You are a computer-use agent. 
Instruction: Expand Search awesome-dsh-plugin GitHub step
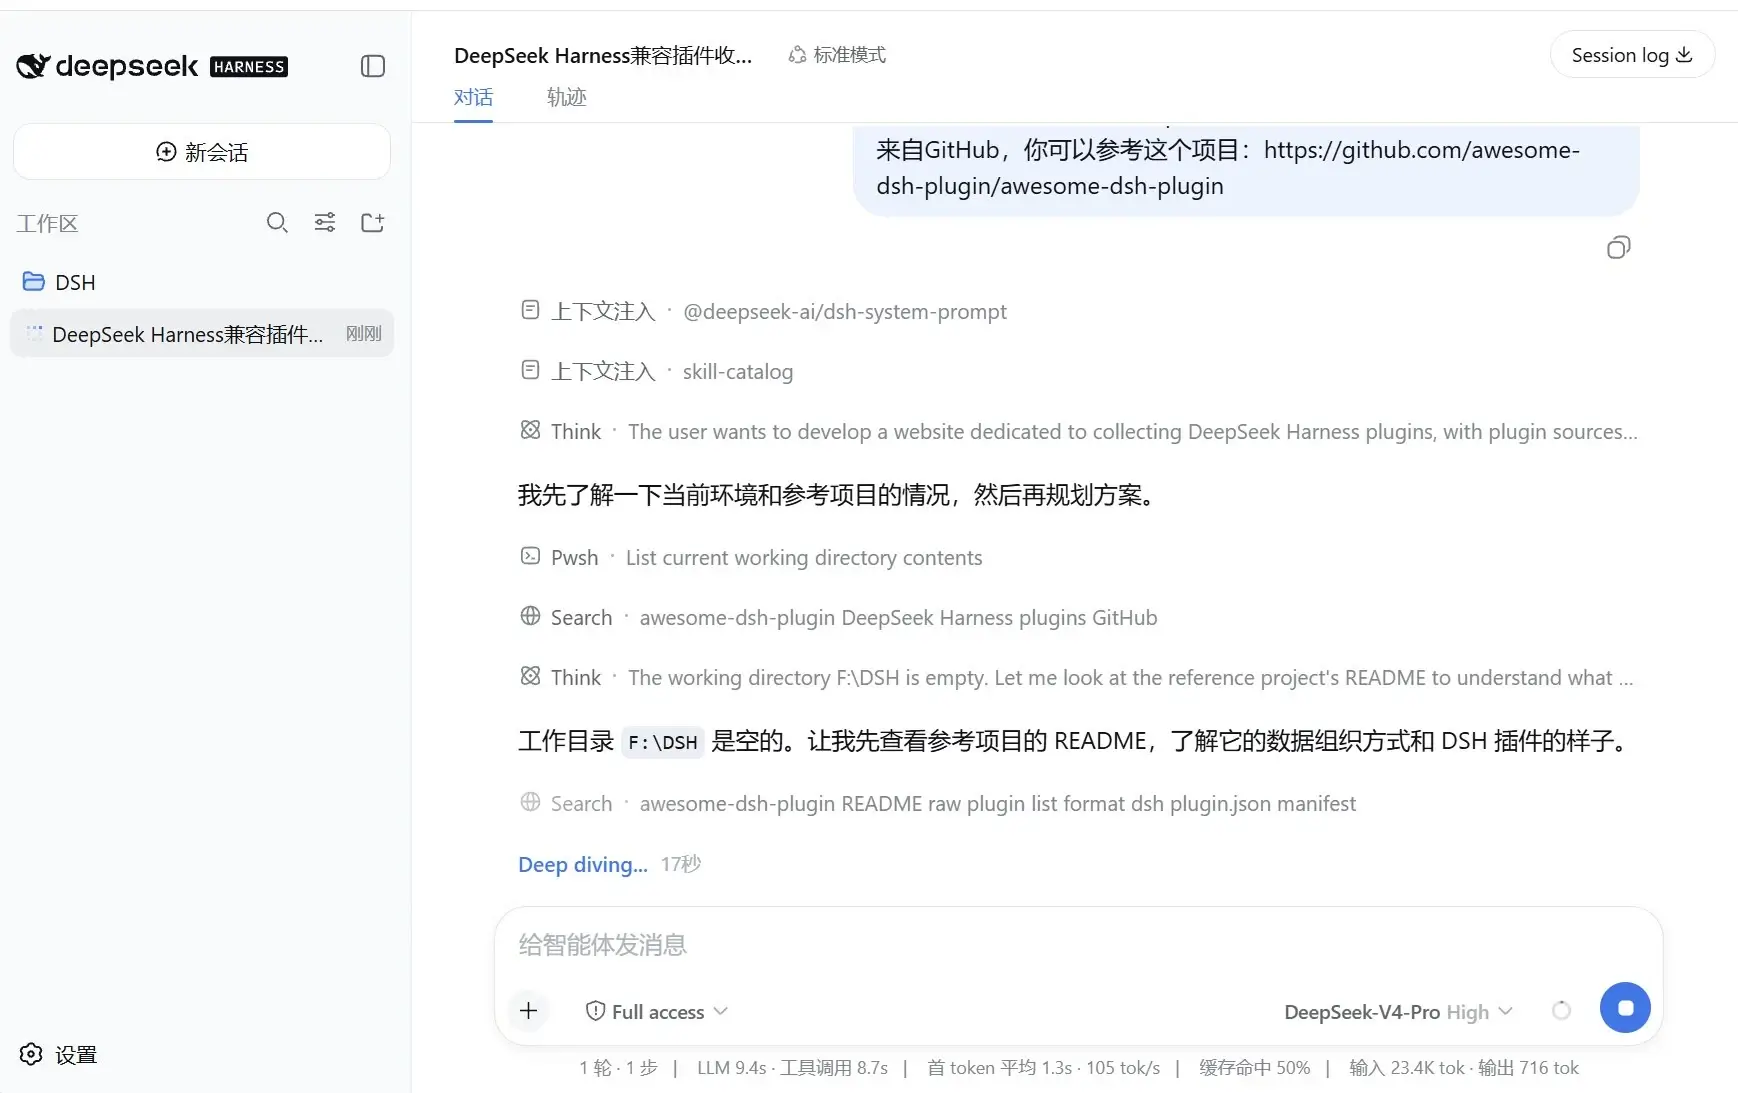click(x=839, y=618)
